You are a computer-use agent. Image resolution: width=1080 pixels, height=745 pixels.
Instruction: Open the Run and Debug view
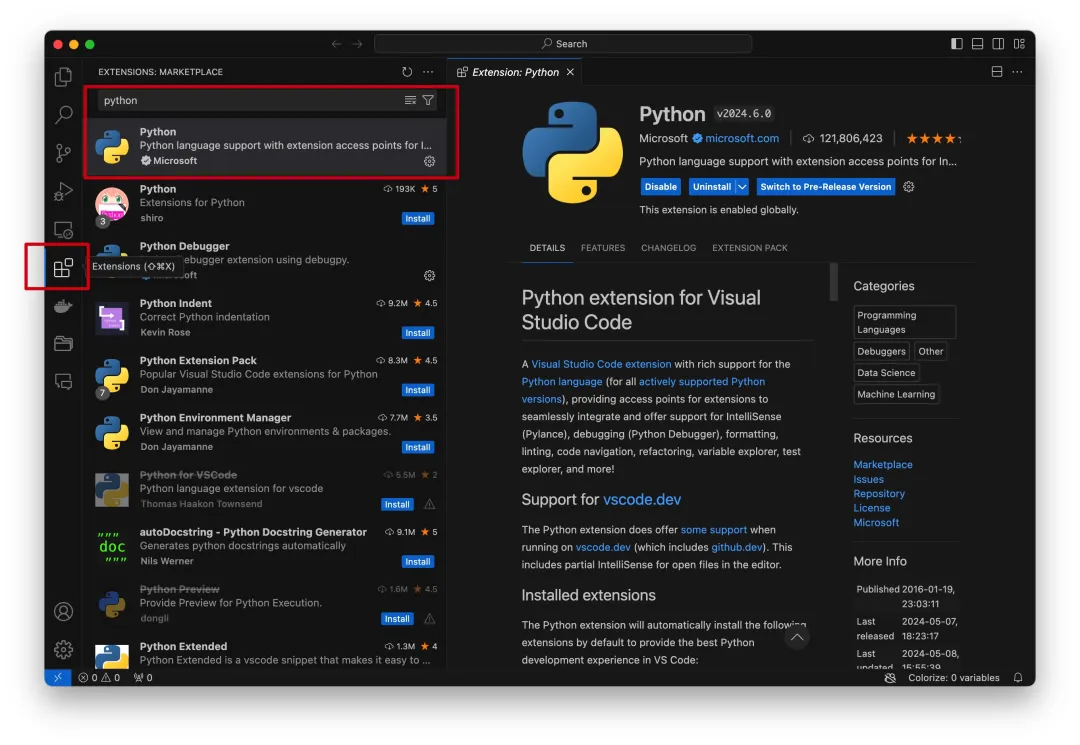click(63, 191)
